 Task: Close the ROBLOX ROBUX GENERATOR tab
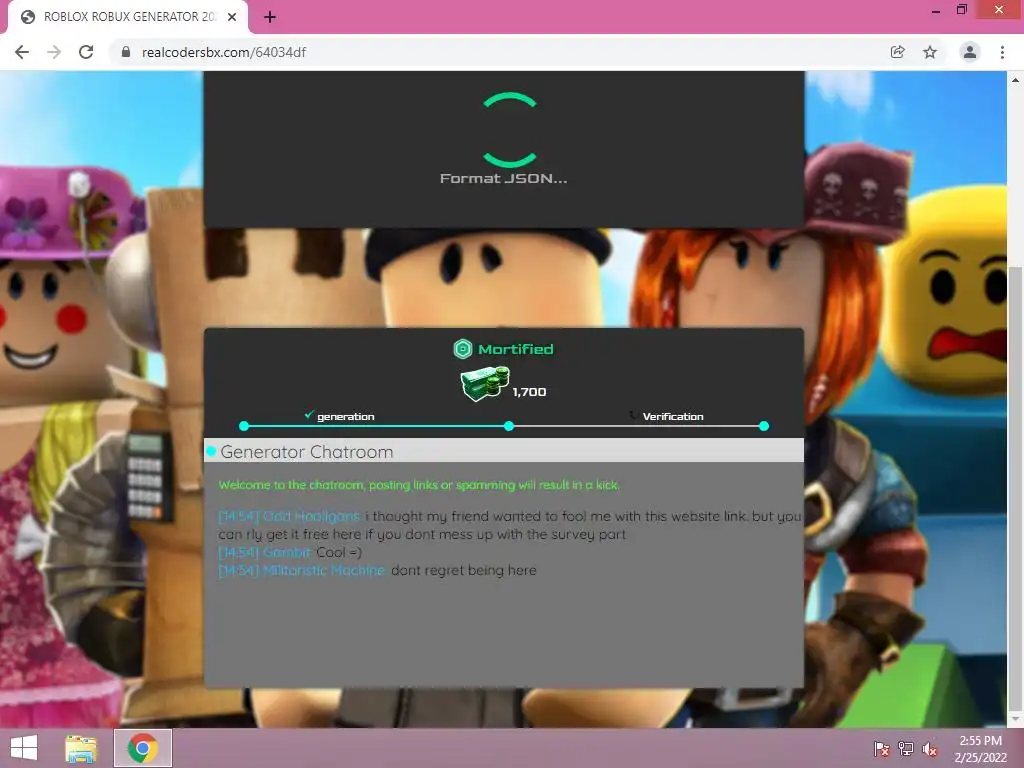click(232, 17)
